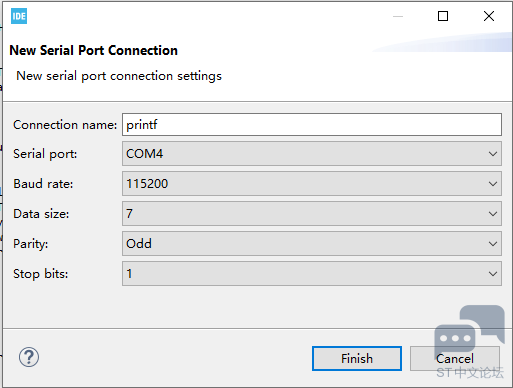Minimize the serial port dialog window
513x388 pixels.
[398, 16]
